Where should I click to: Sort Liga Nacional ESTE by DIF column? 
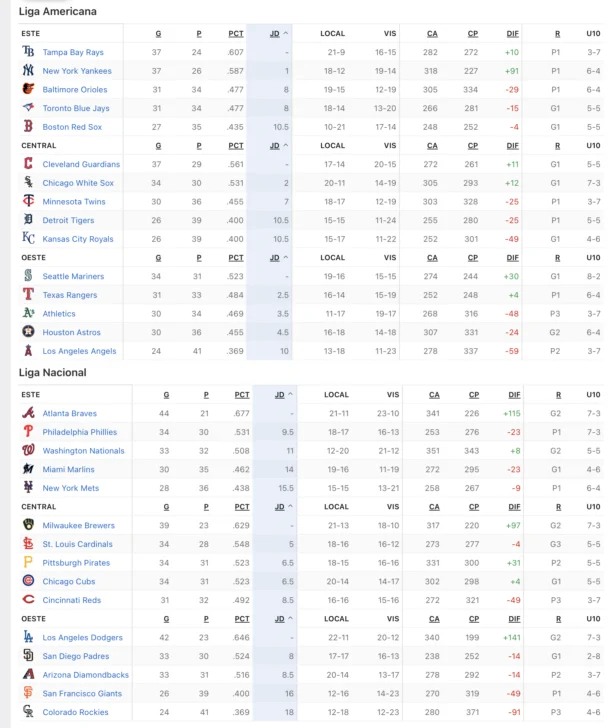pyautogui.click(x=514, y=395)
